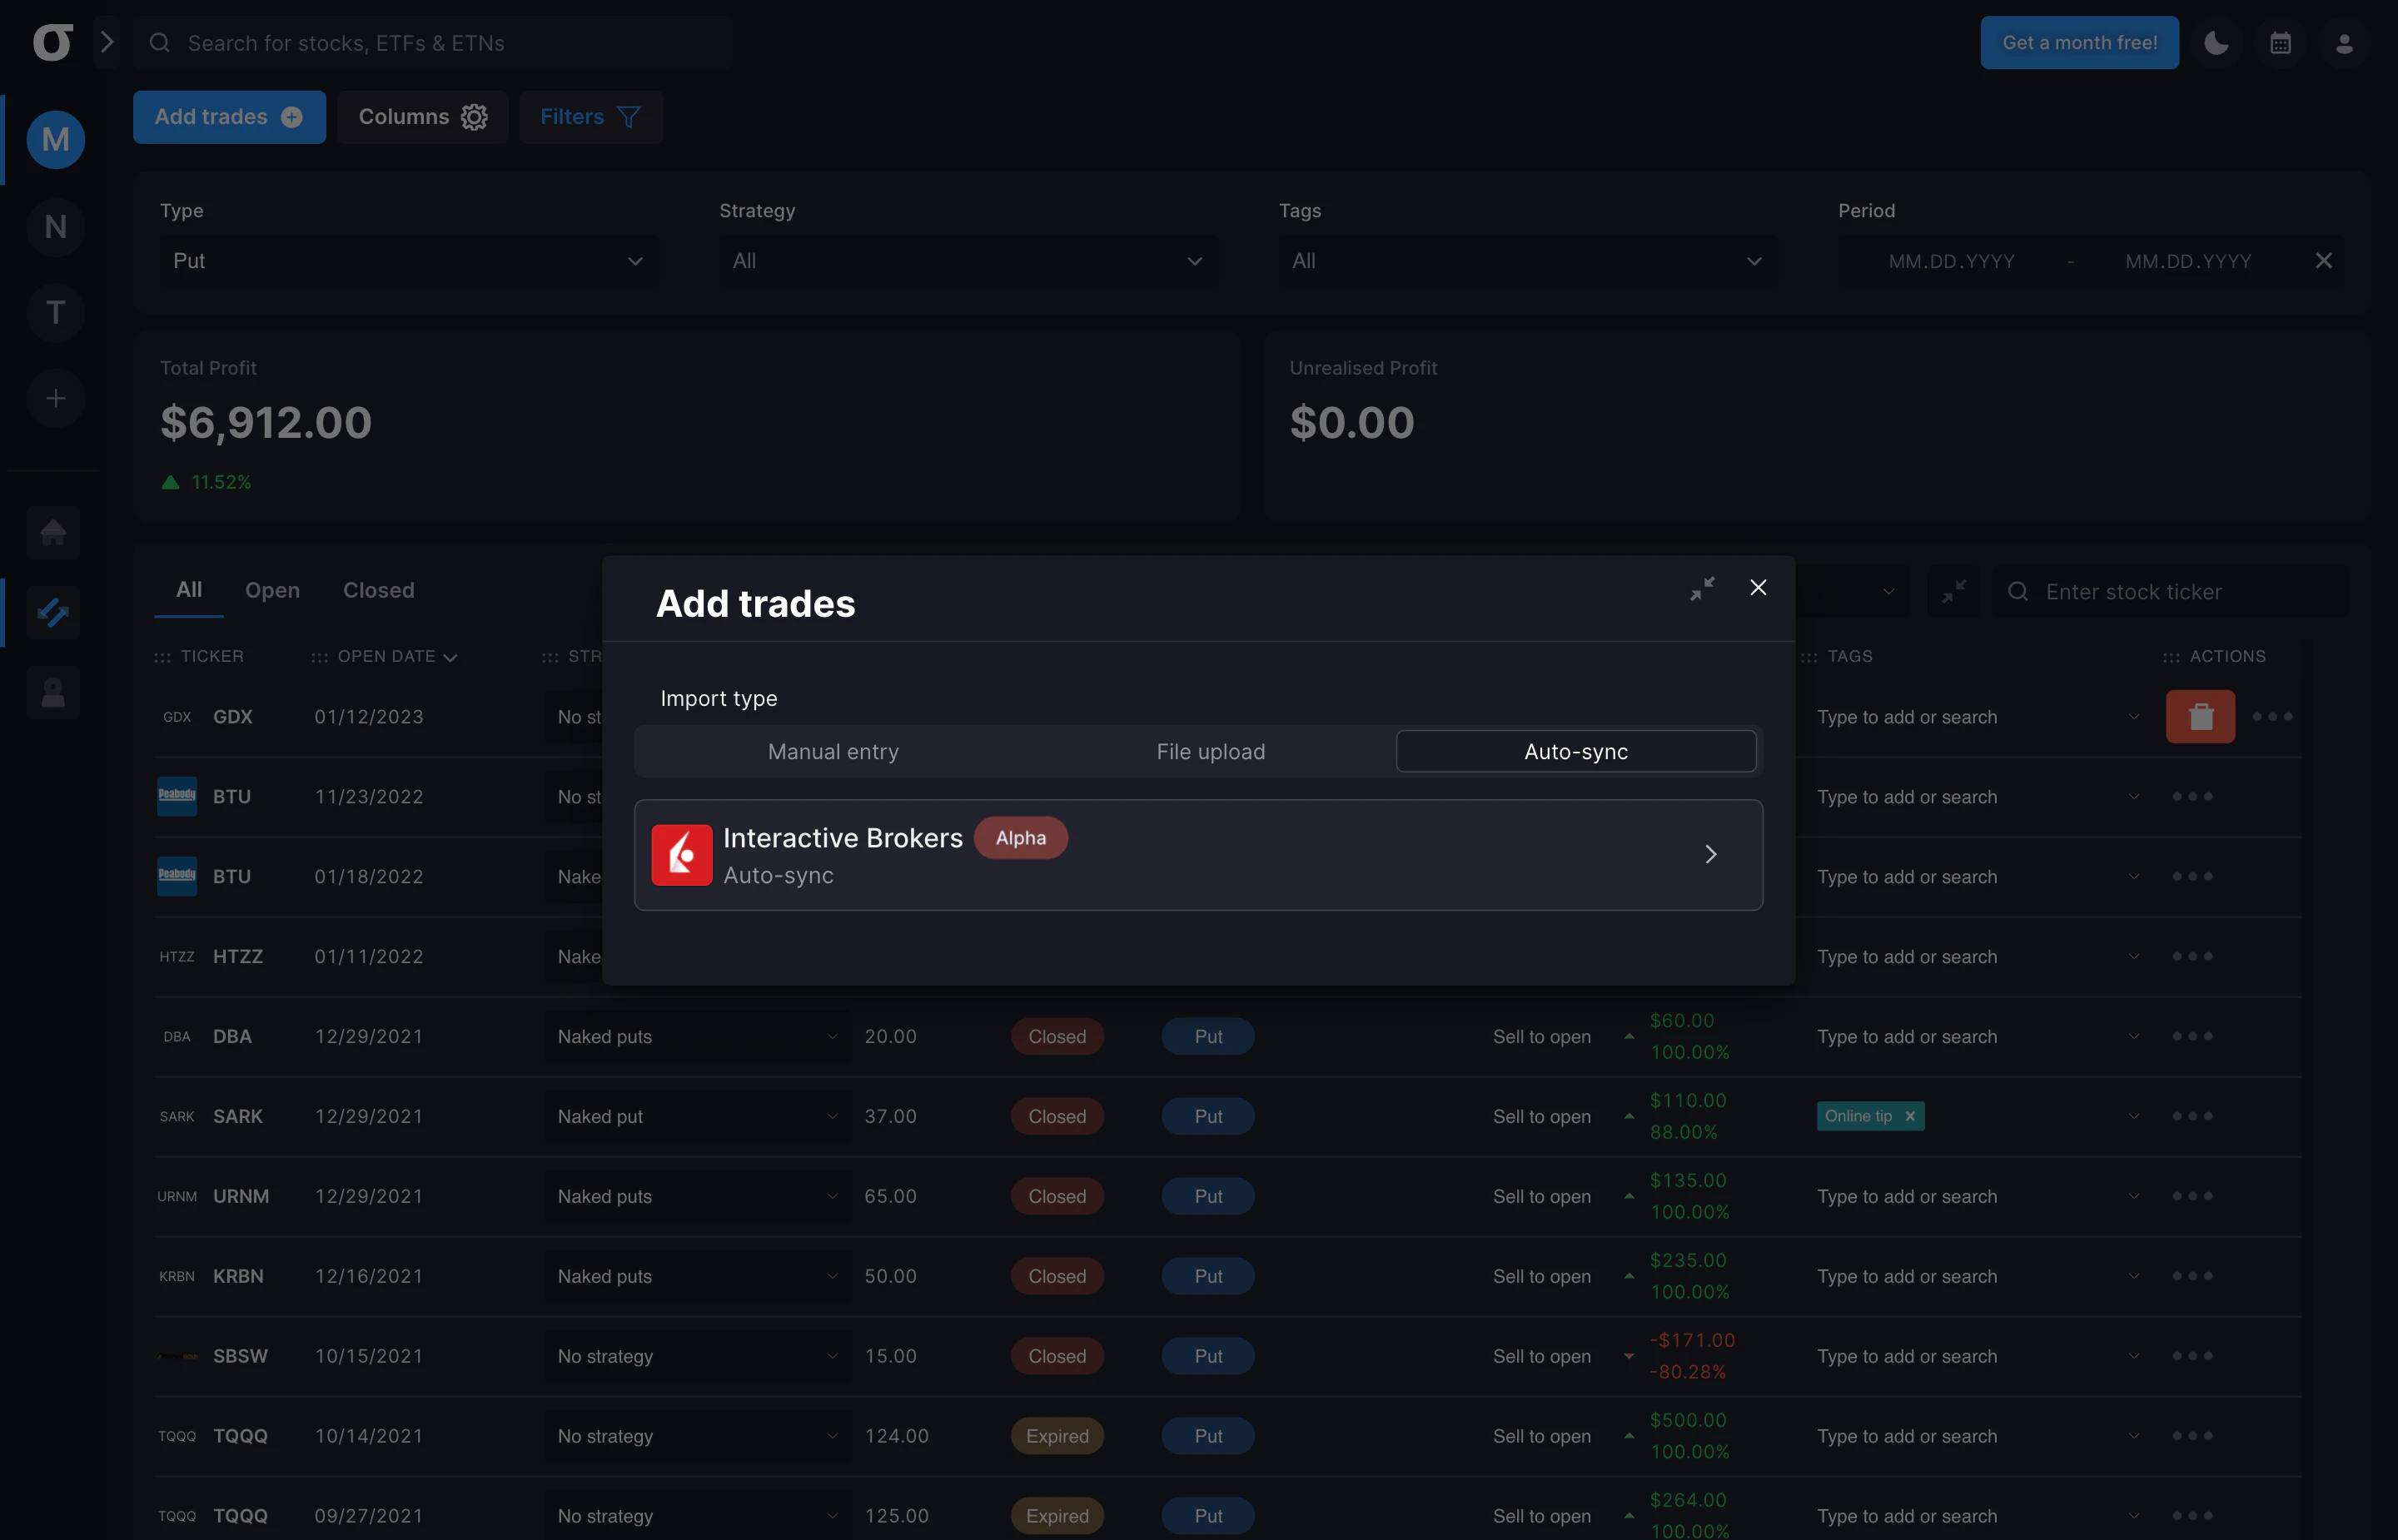Select the home icon in the left sidebar
2398x1540 pixels.
tap(53, 532)
